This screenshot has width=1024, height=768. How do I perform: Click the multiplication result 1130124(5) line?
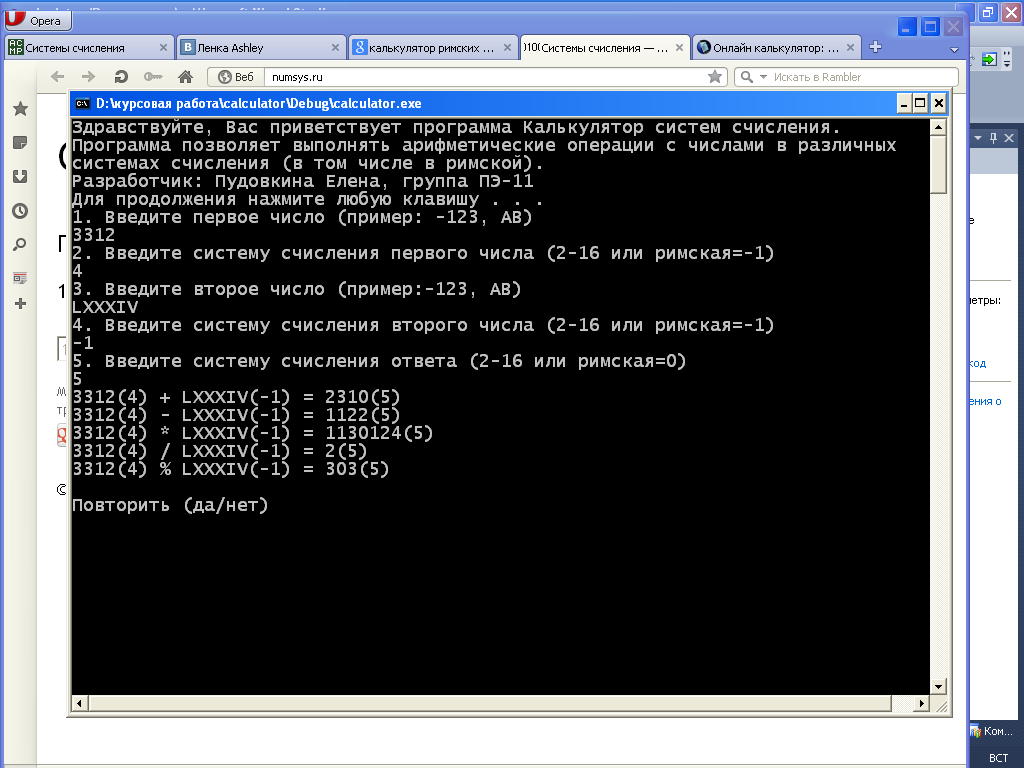(252, 433)
